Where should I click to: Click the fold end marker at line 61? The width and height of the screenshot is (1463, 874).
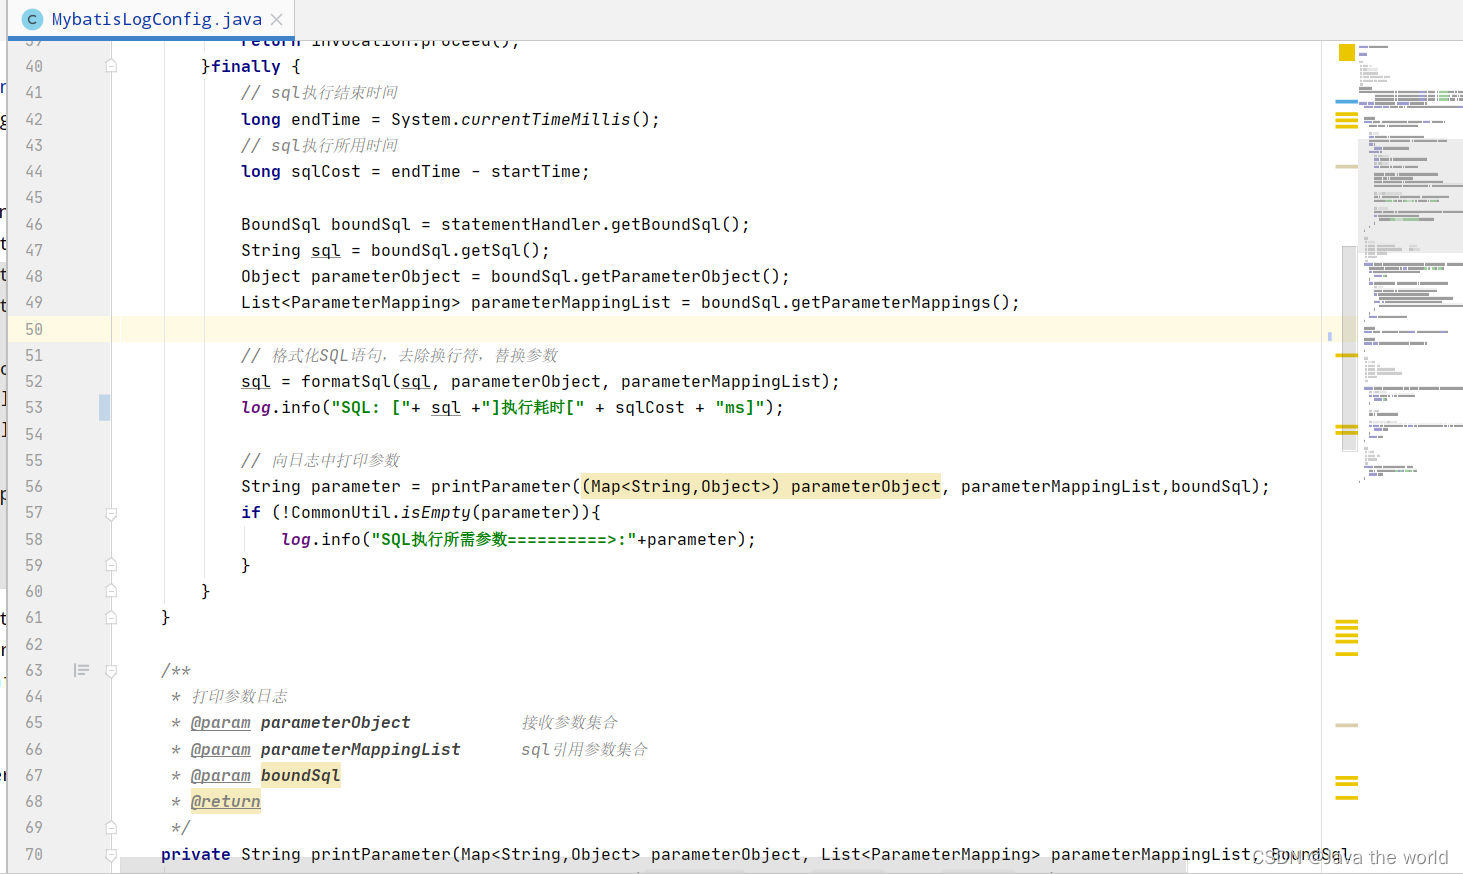(111, 617)
